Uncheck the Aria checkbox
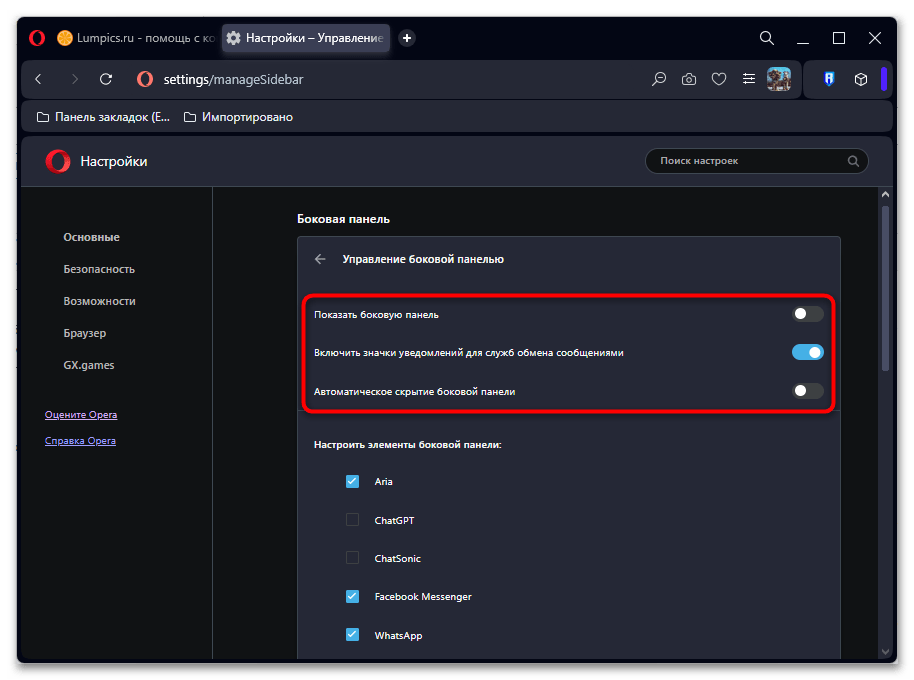914x680 pixels. coord(352,481)
